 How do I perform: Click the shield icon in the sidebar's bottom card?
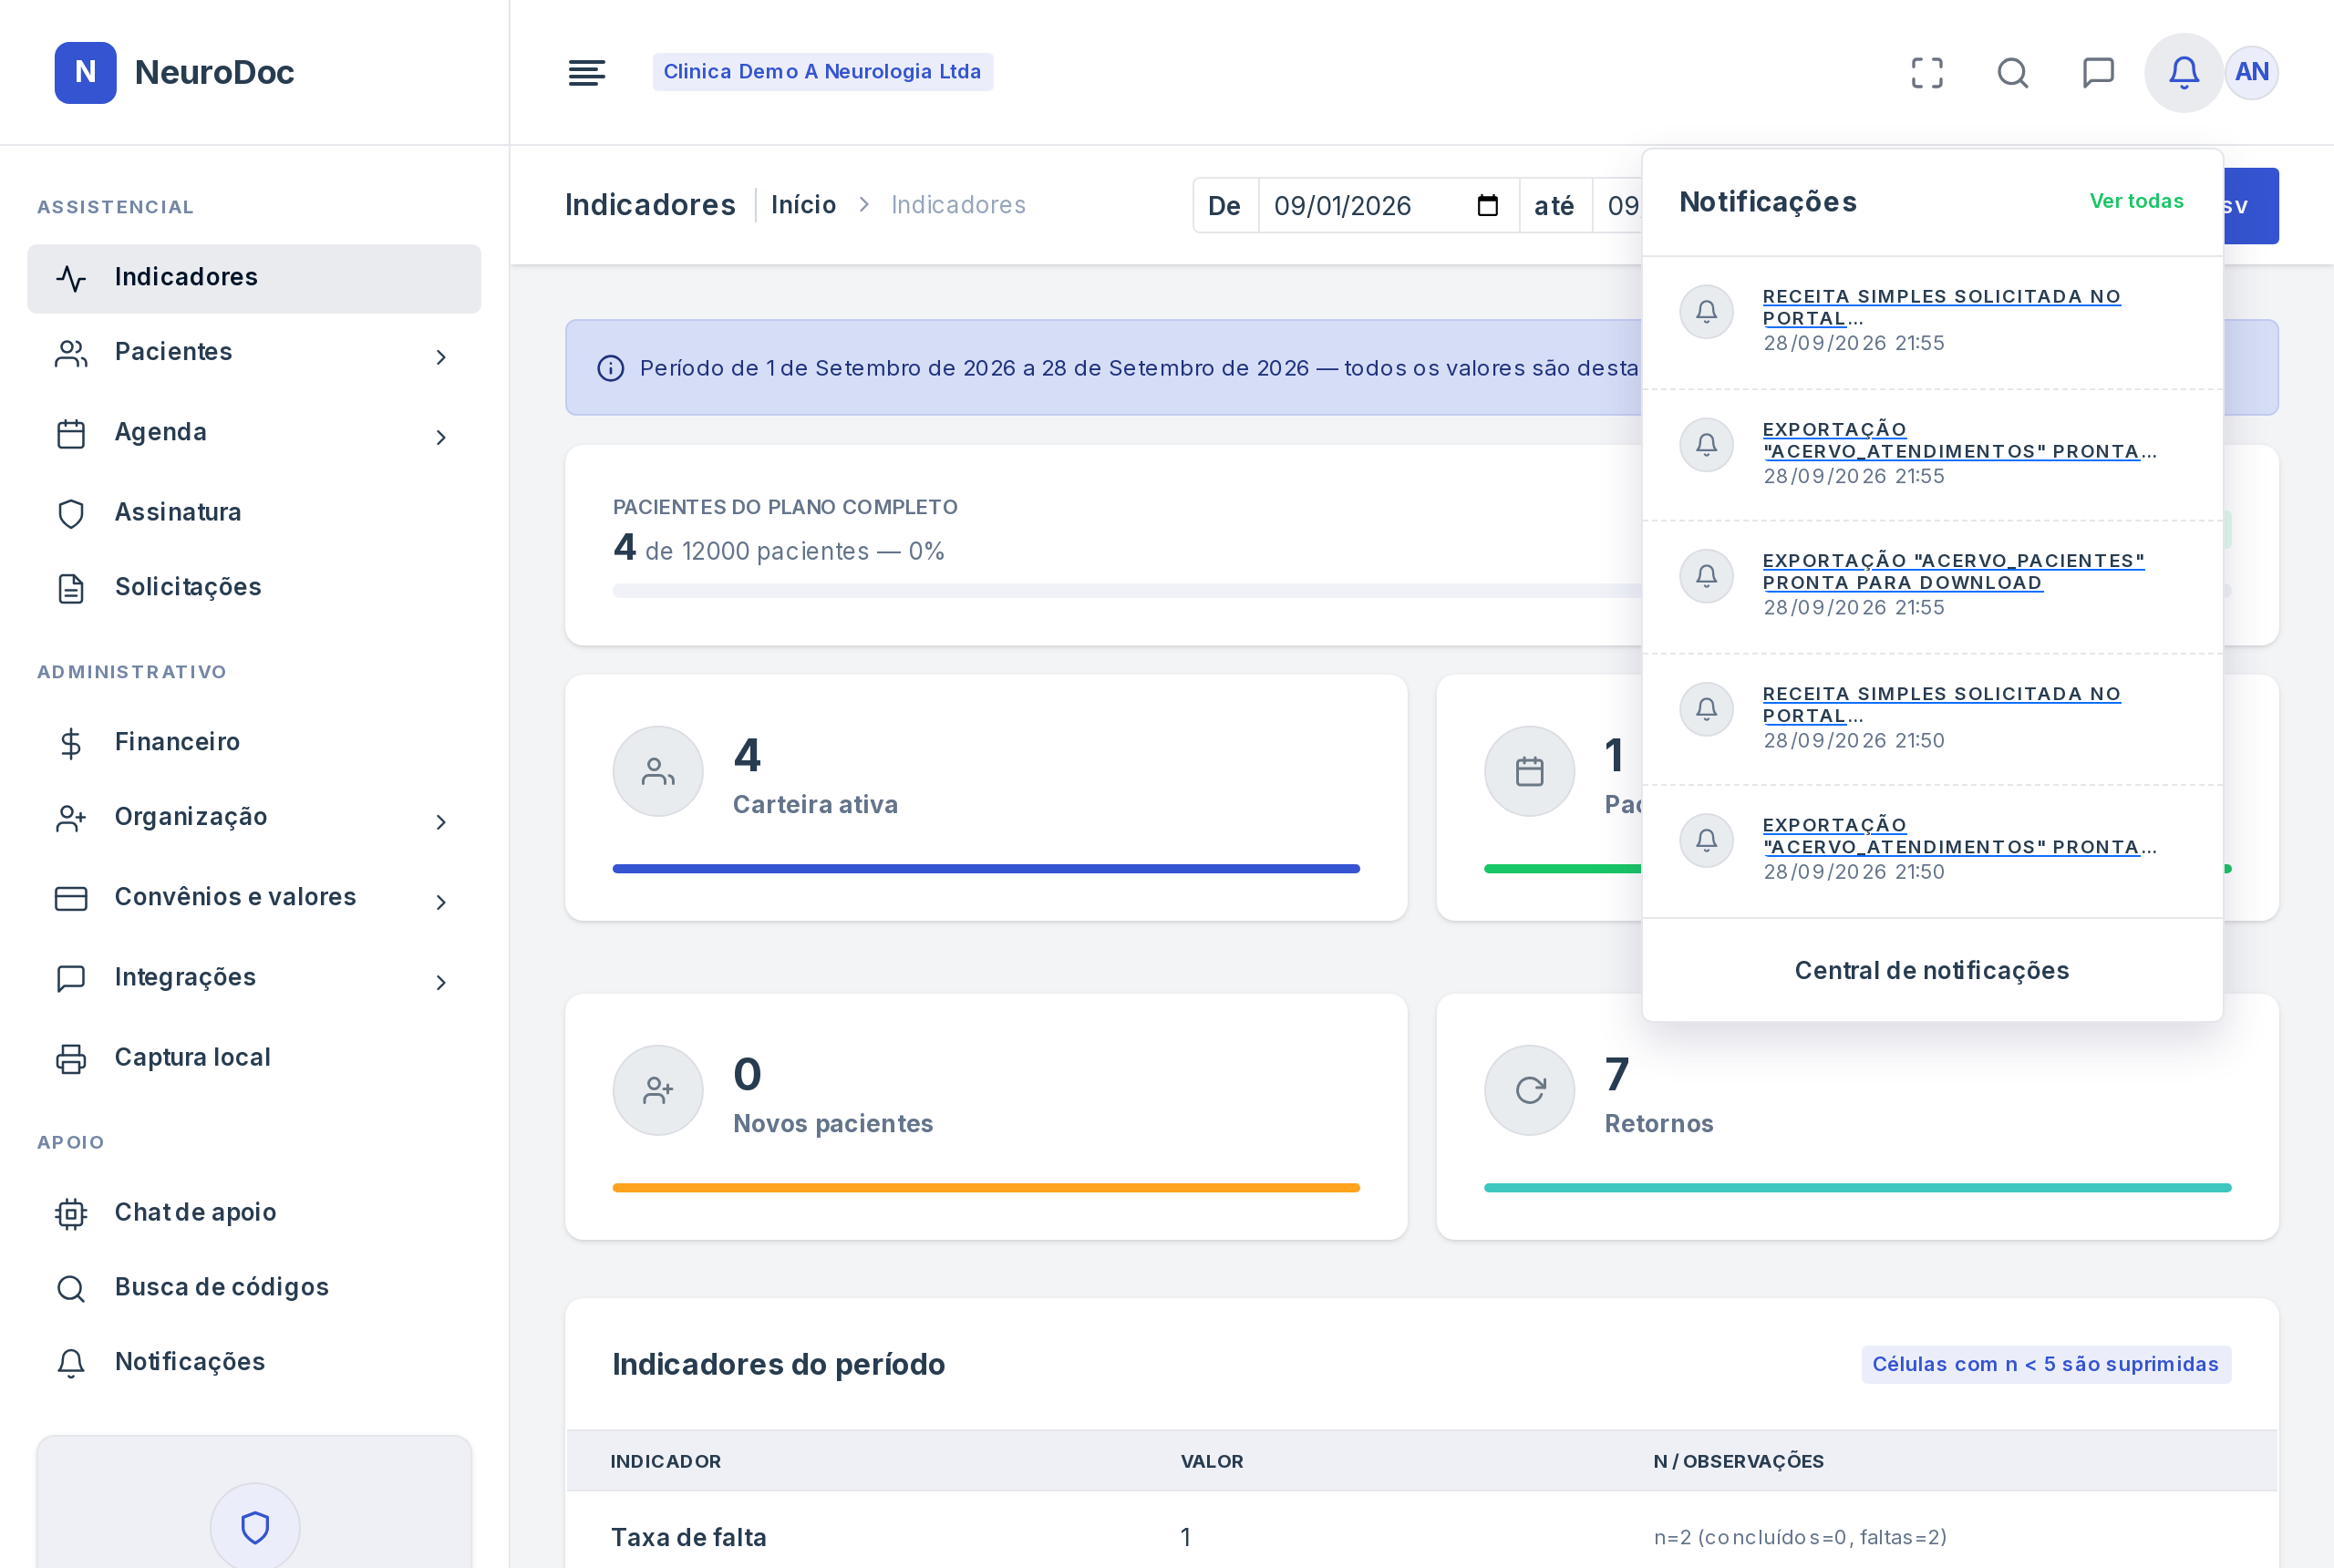(x=255, y=1527)
